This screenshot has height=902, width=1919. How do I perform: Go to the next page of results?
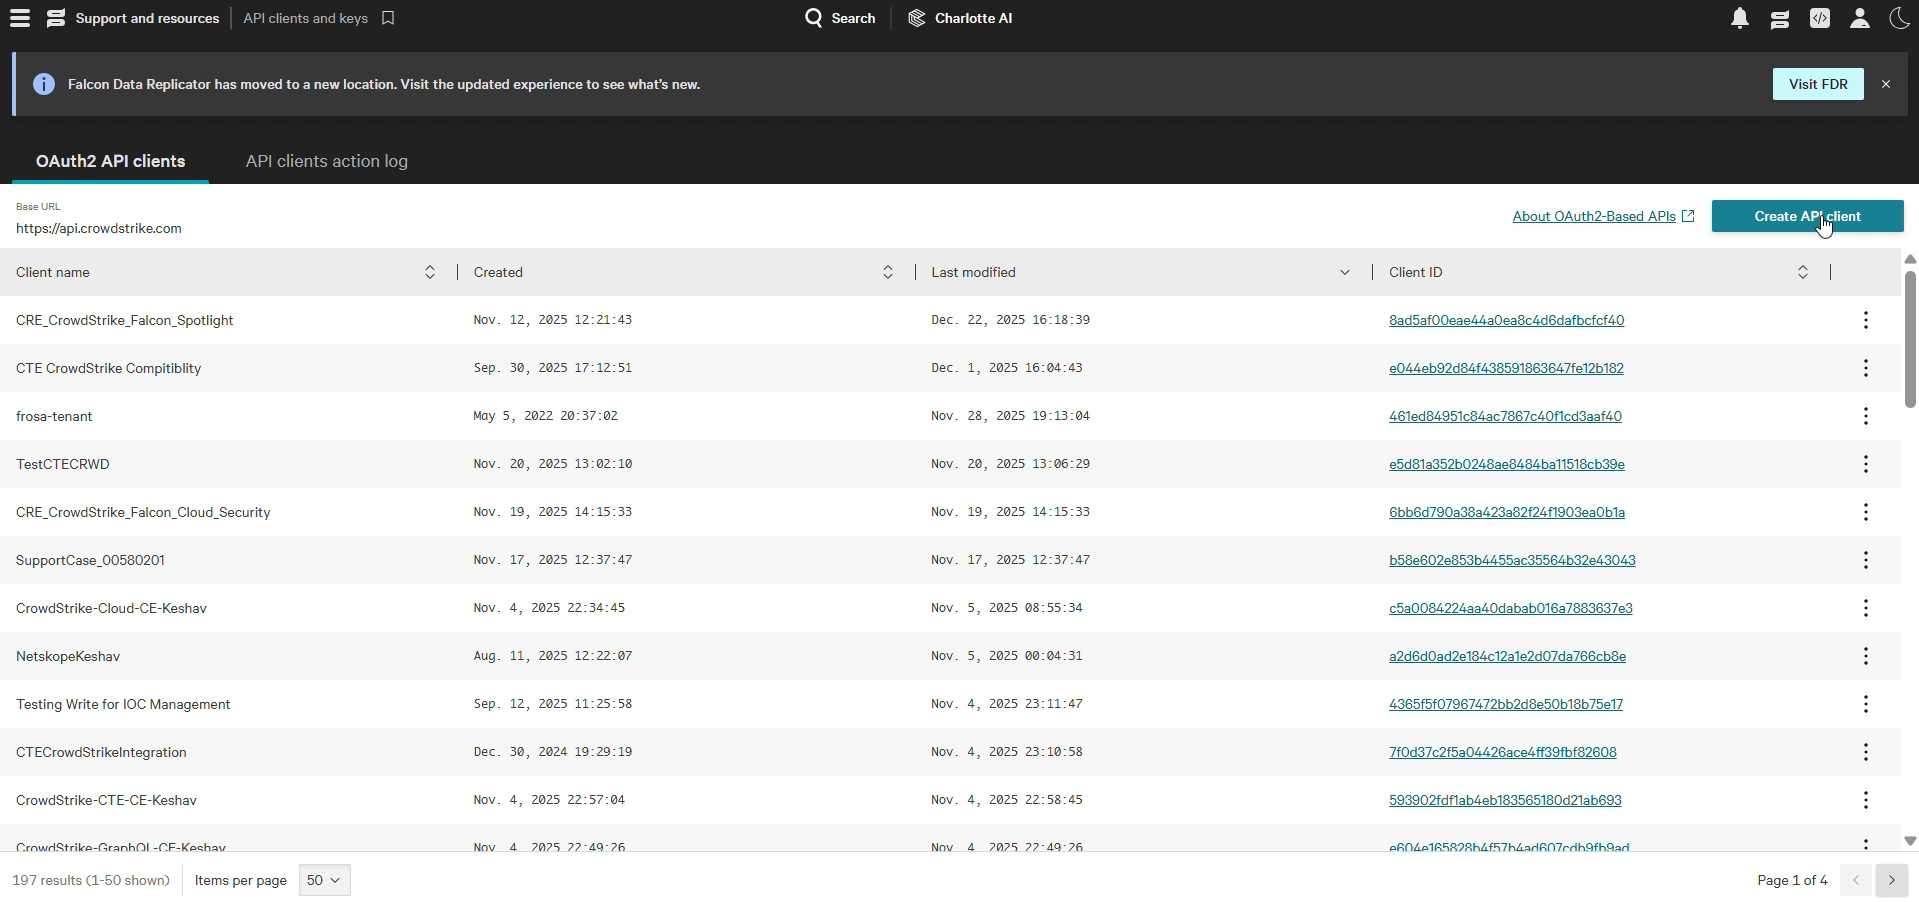[x=1891, y=880]
